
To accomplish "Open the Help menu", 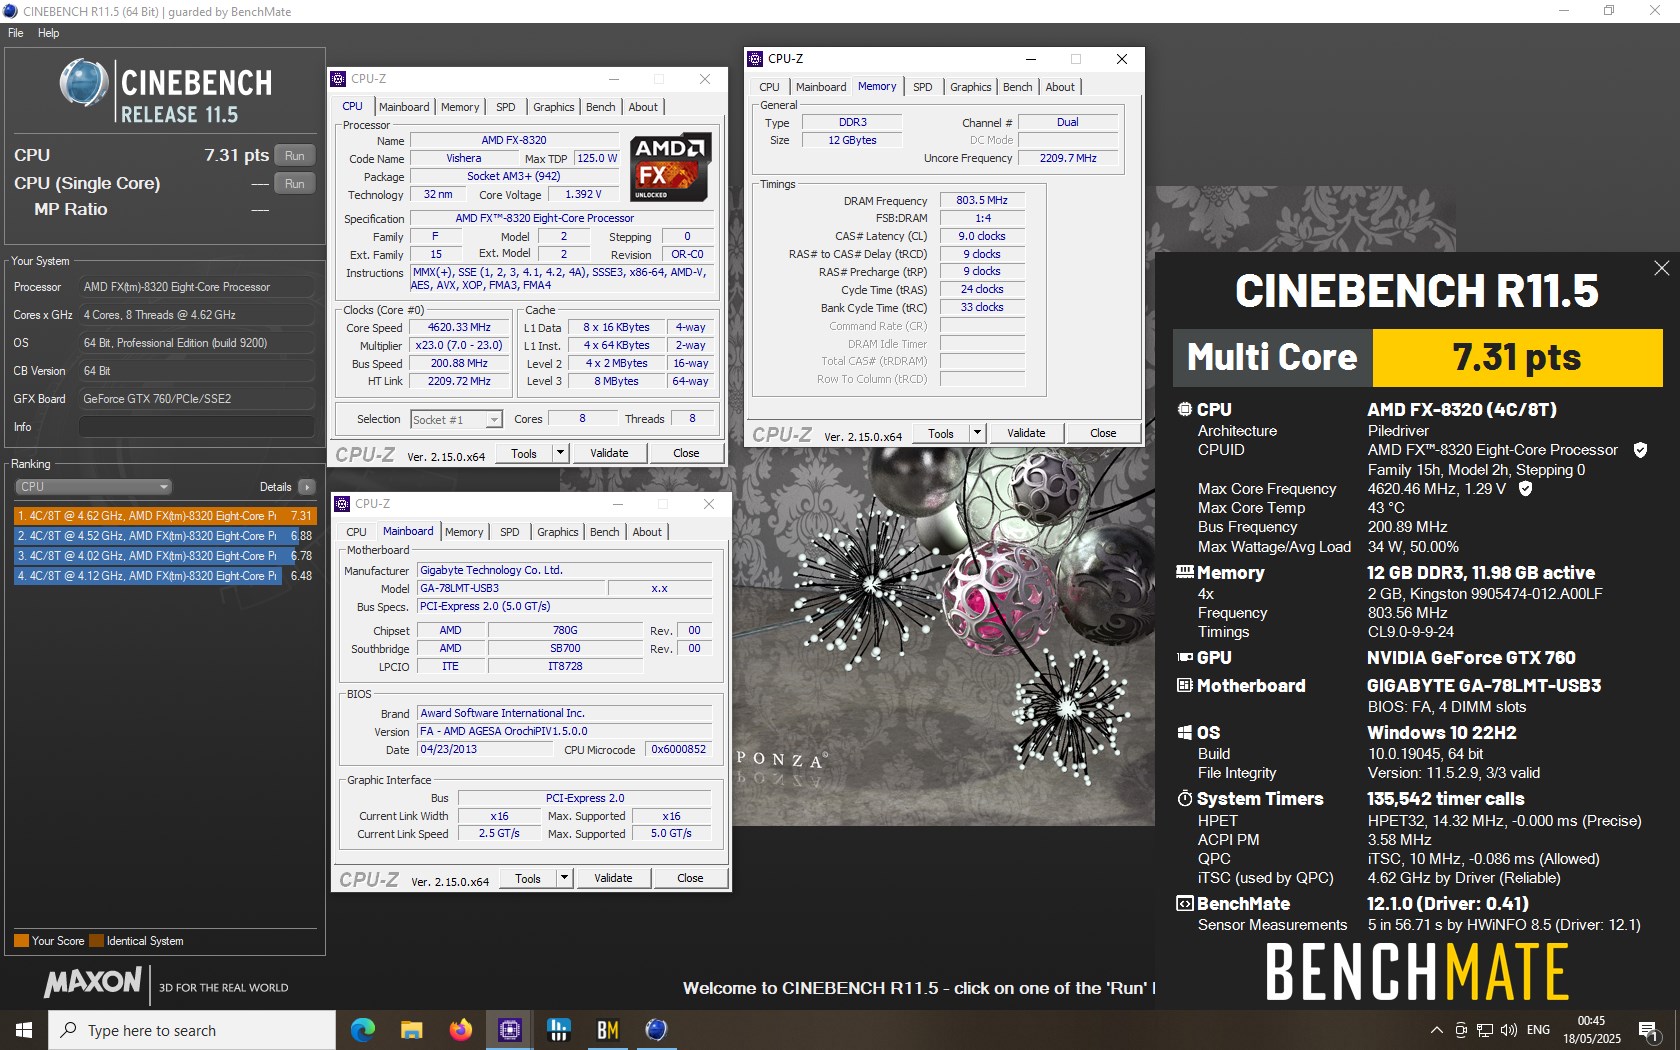I will [48, 33].
